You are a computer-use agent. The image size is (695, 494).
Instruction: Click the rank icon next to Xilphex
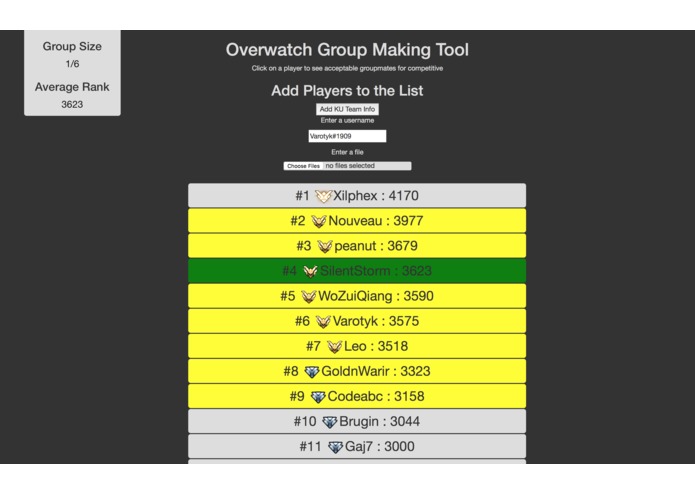[x=324, y=196]
